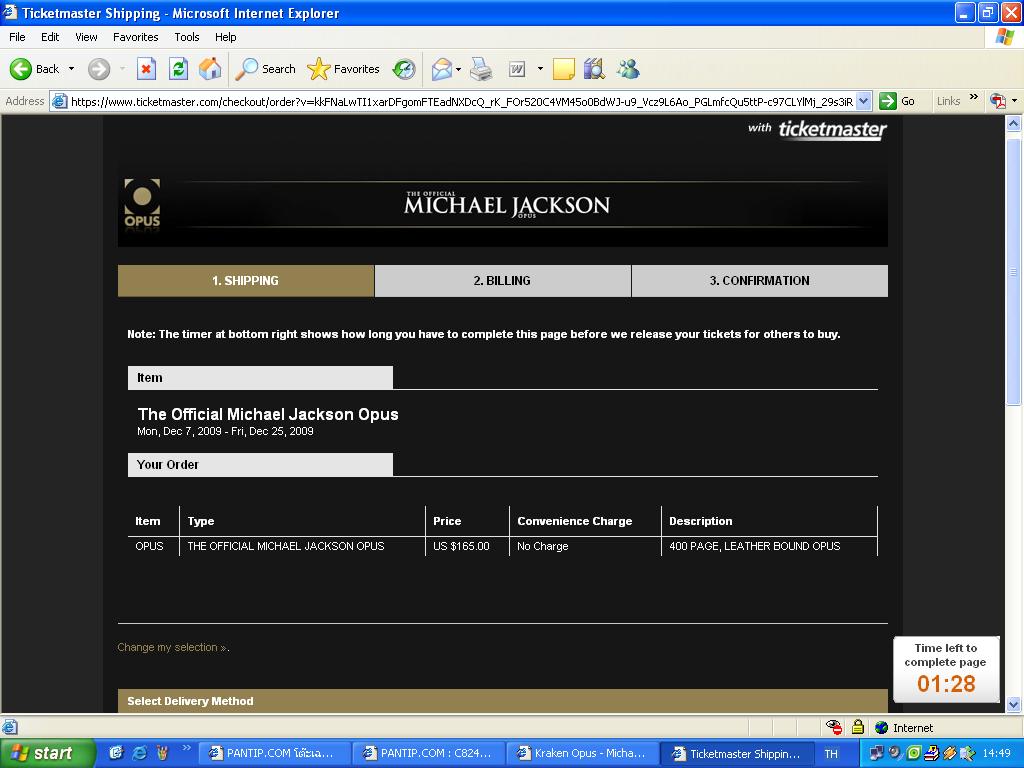Click the Back arrow button
Image resolution: width=1024 pixels, height=768 pixels.
(x=35, y=69)
